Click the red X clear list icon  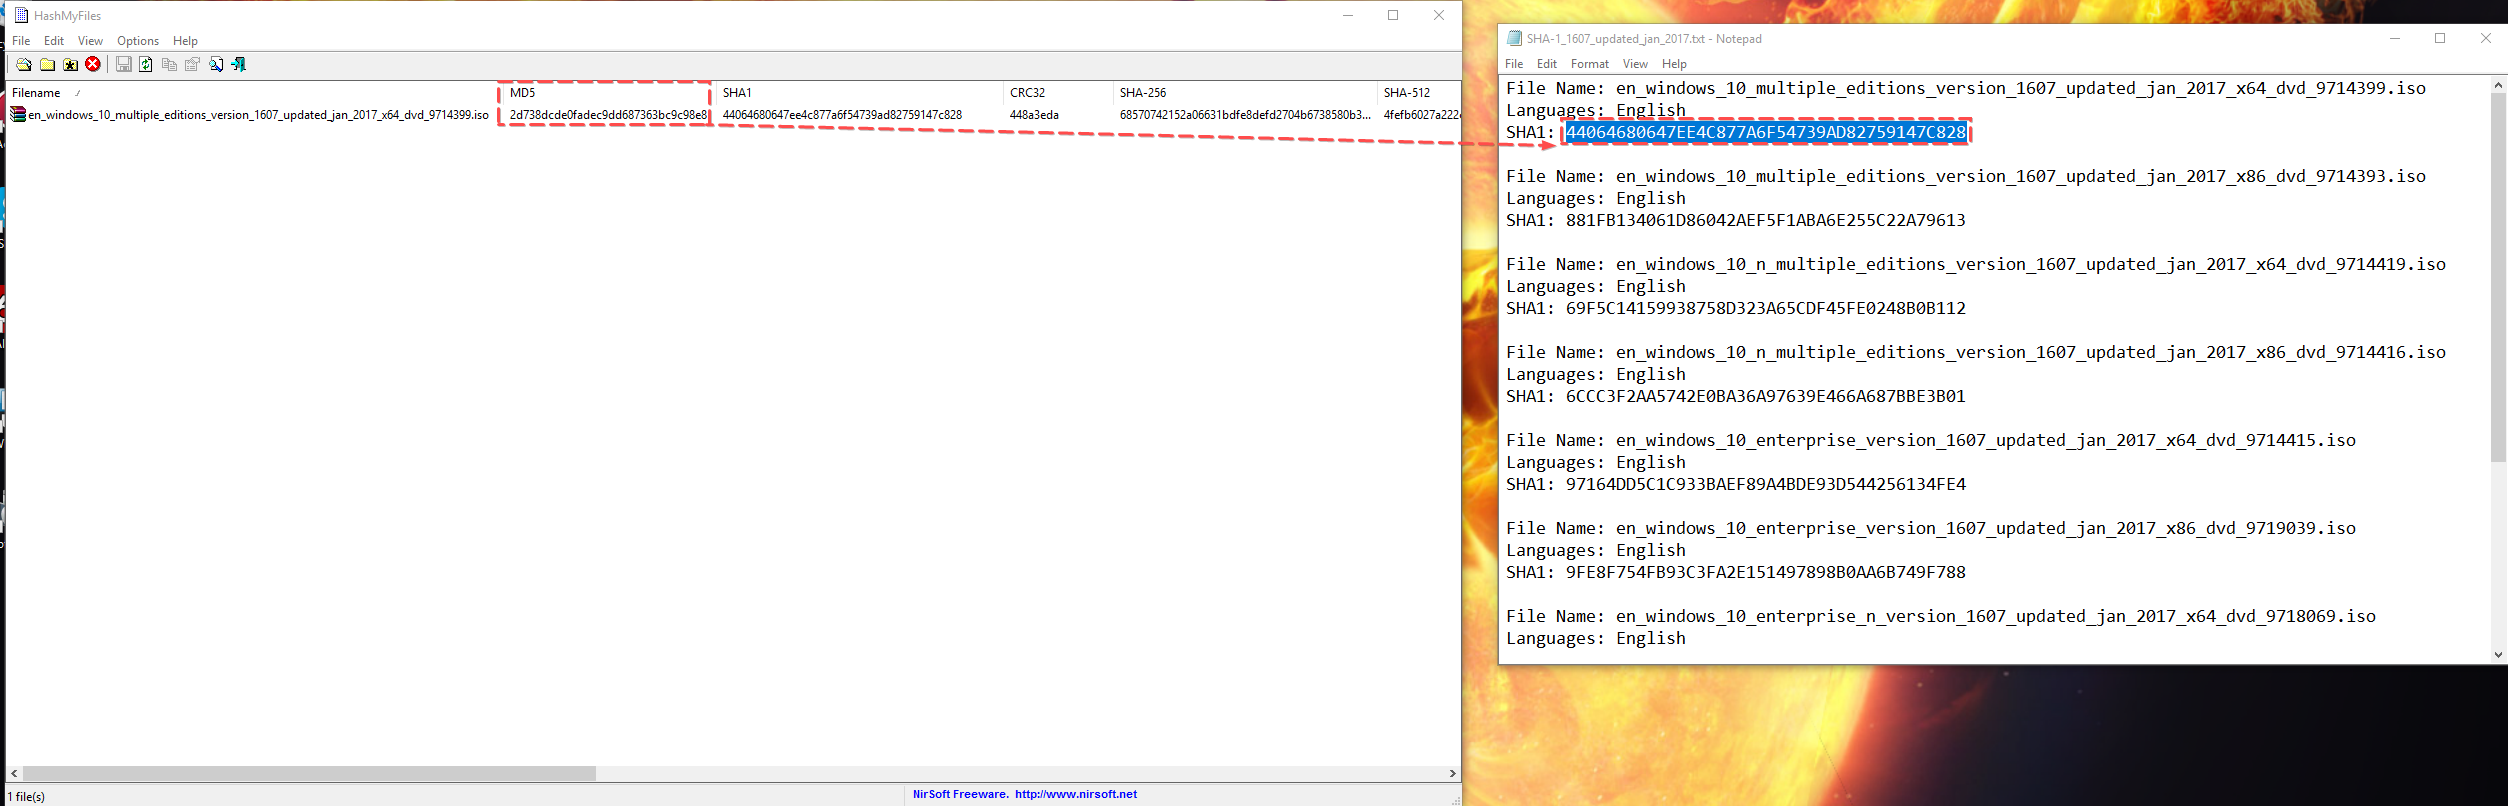(x=93, y=65)
